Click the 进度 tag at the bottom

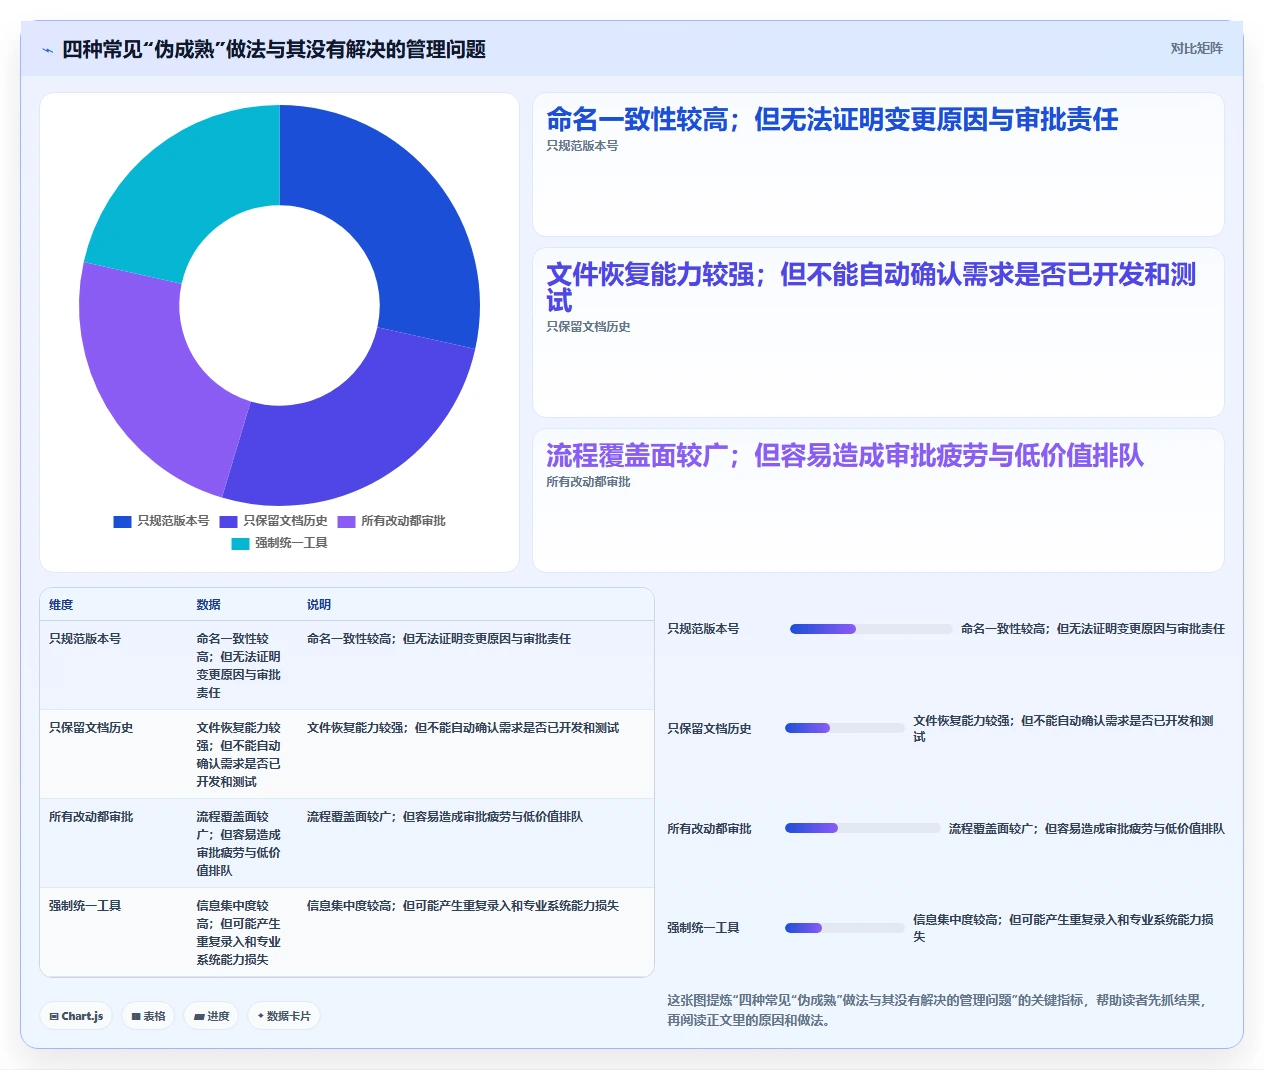point(211,1016)
